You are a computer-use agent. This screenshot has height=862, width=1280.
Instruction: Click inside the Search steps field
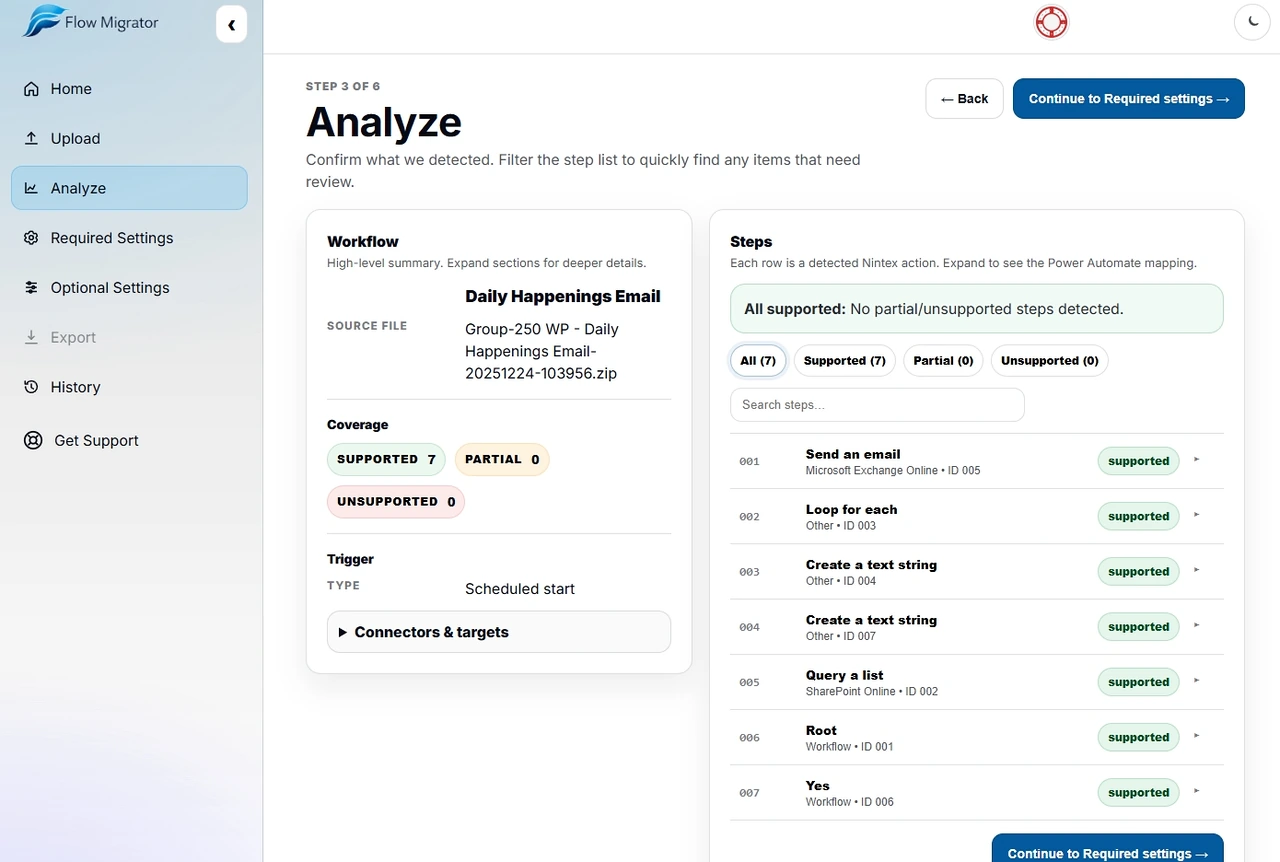pos(876,404)
